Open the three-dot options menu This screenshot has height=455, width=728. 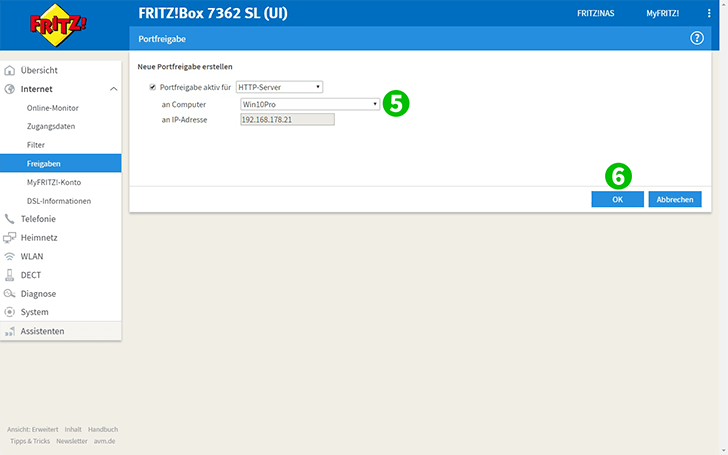707,13
